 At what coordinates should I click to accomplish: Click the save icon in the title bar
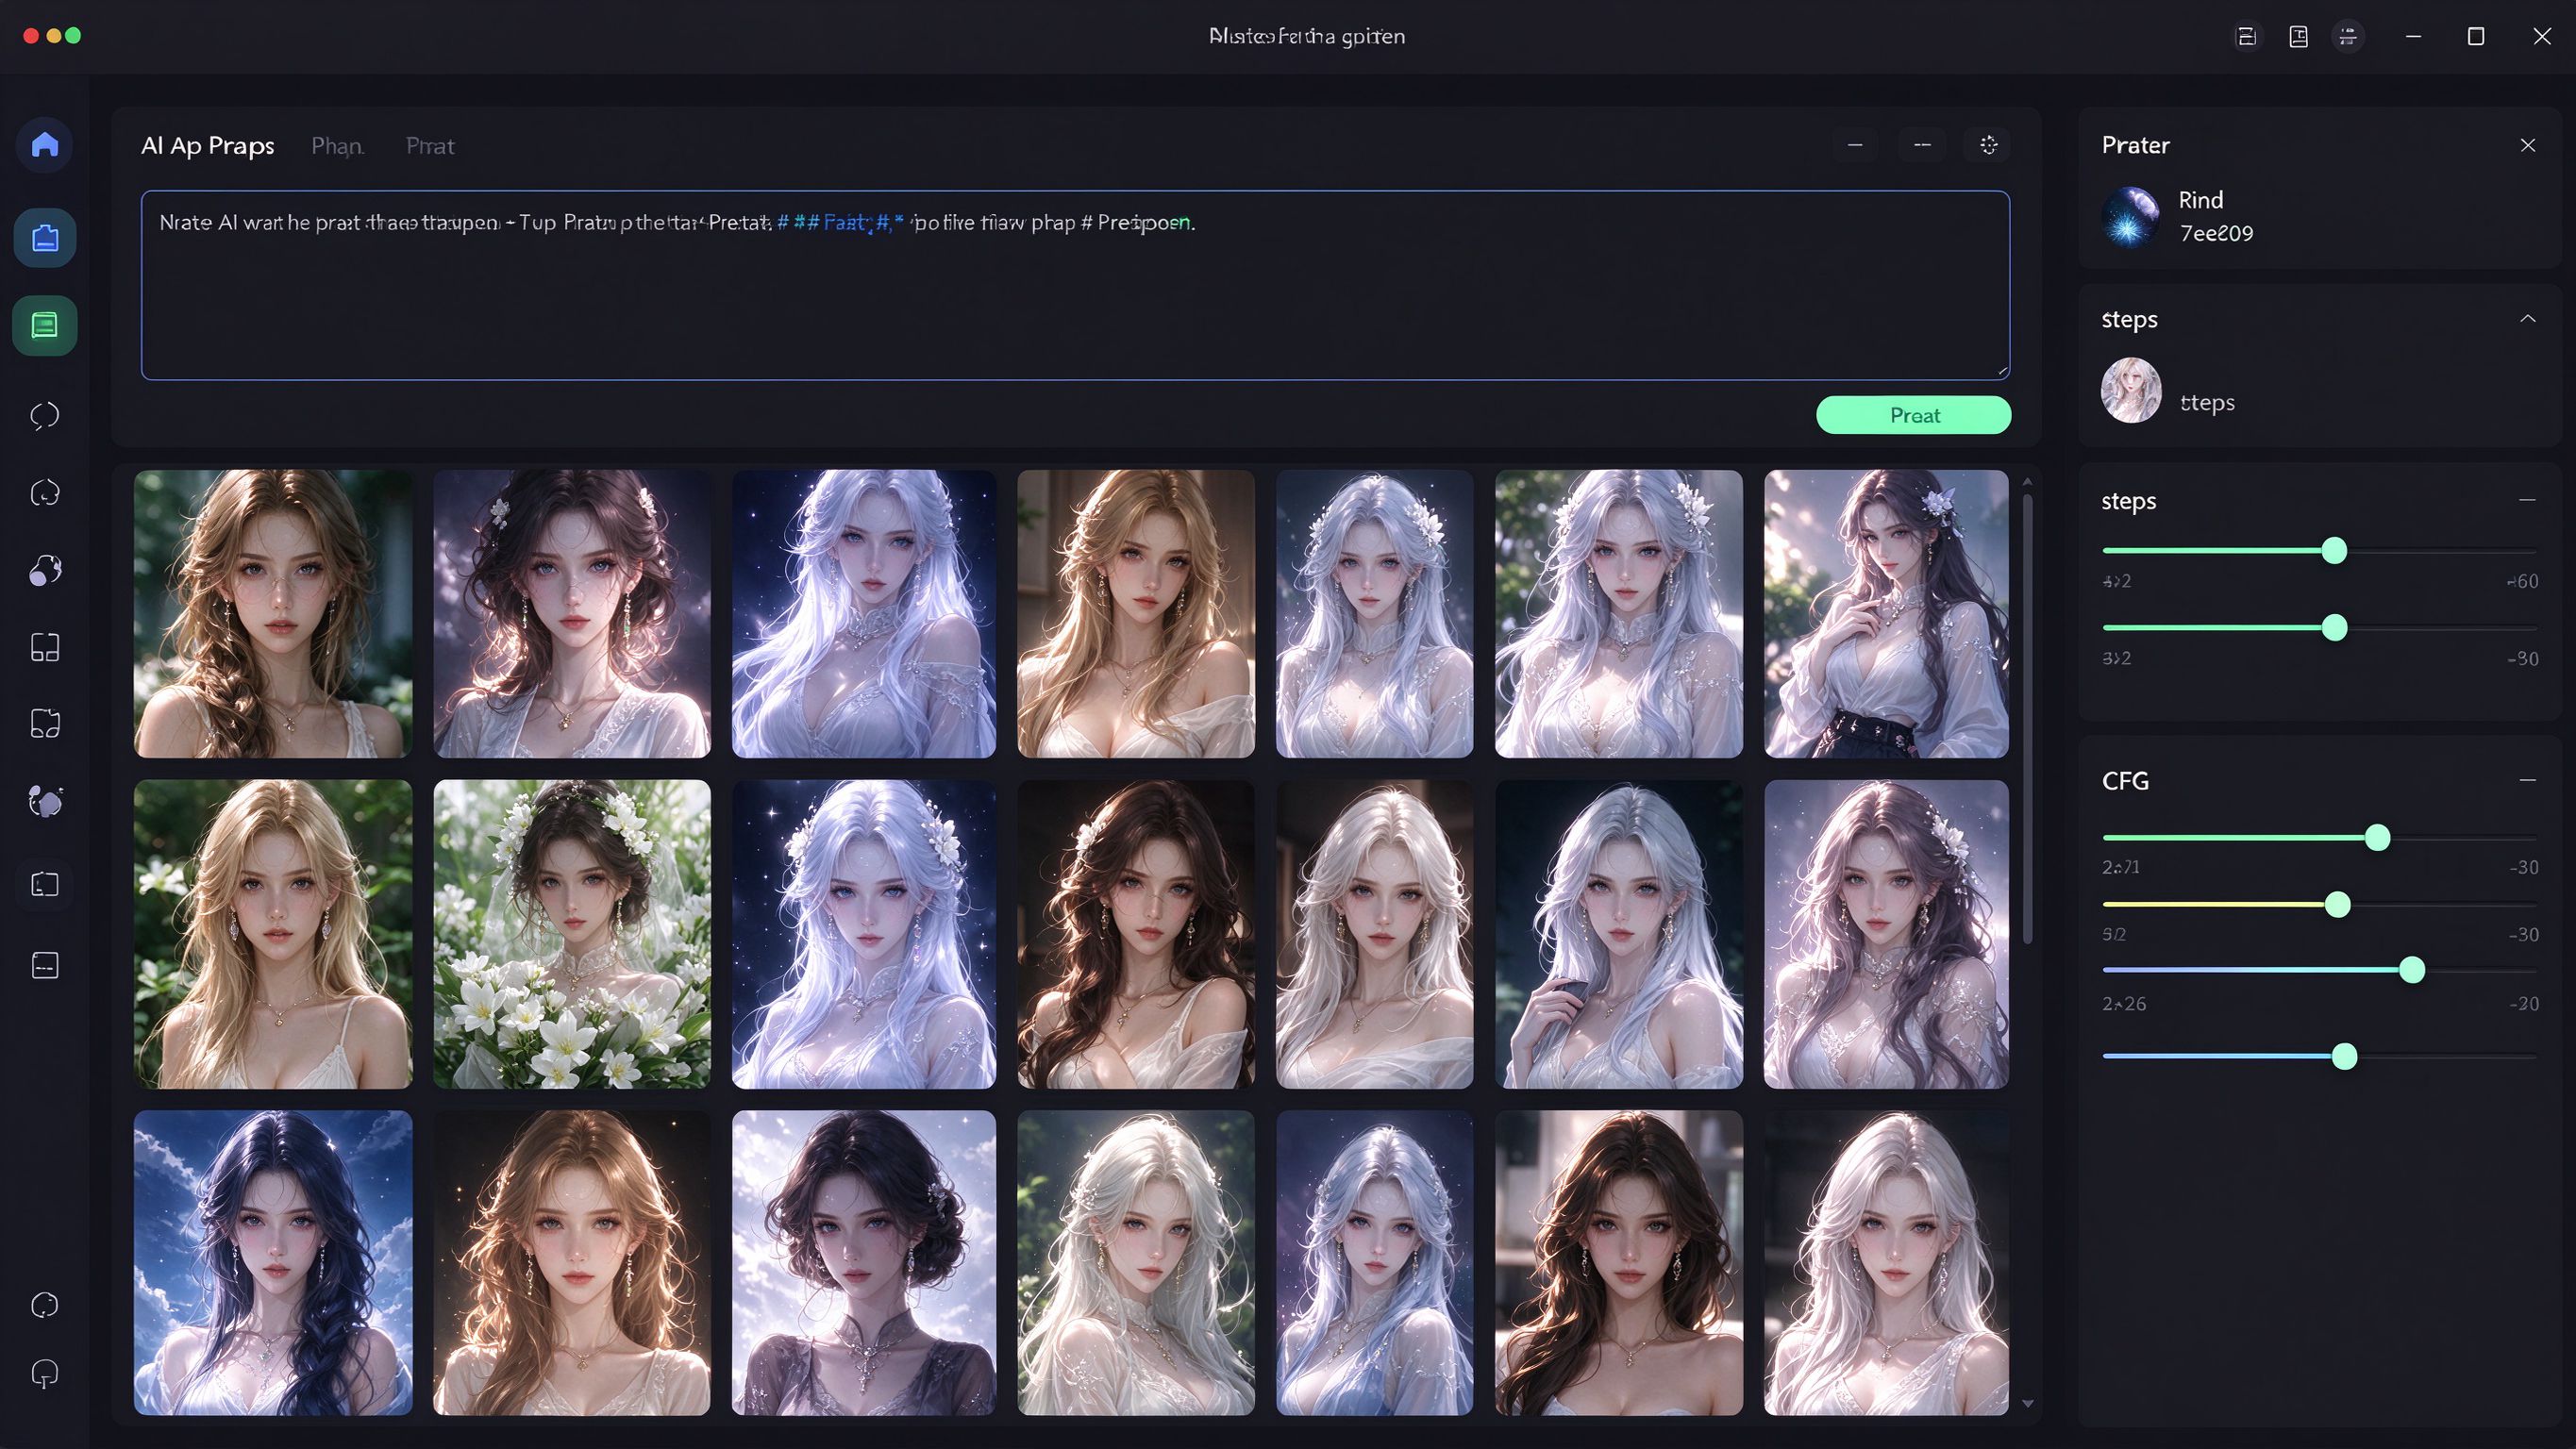(2247, 37)
